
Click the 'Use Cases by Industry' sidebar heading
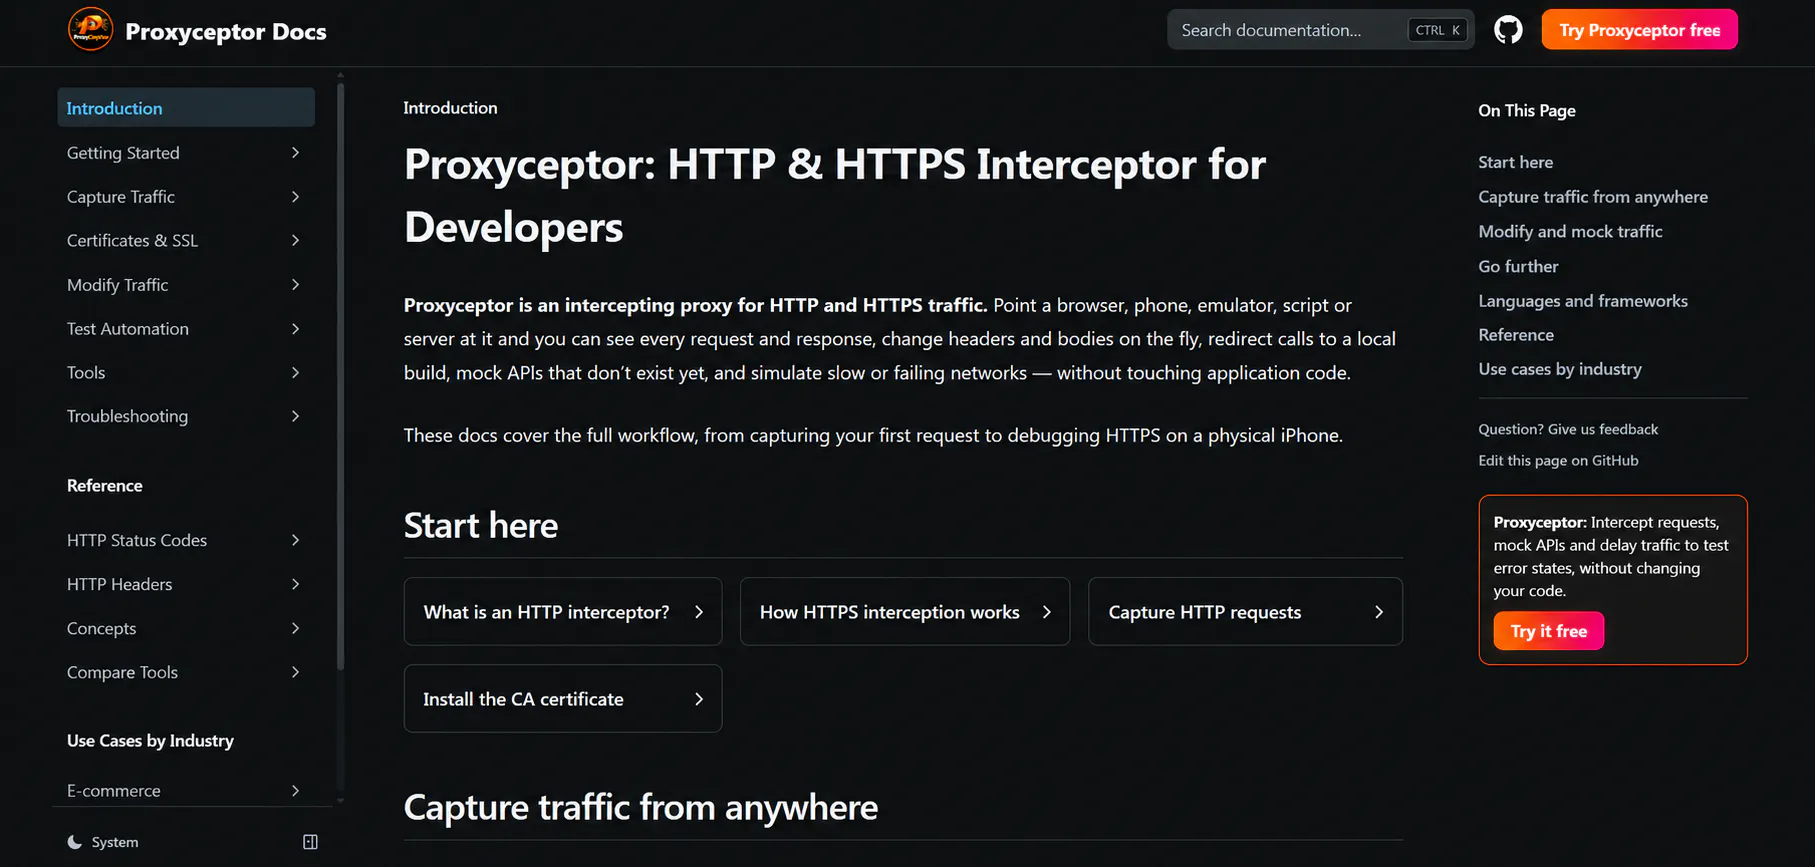tap(150, 741)
